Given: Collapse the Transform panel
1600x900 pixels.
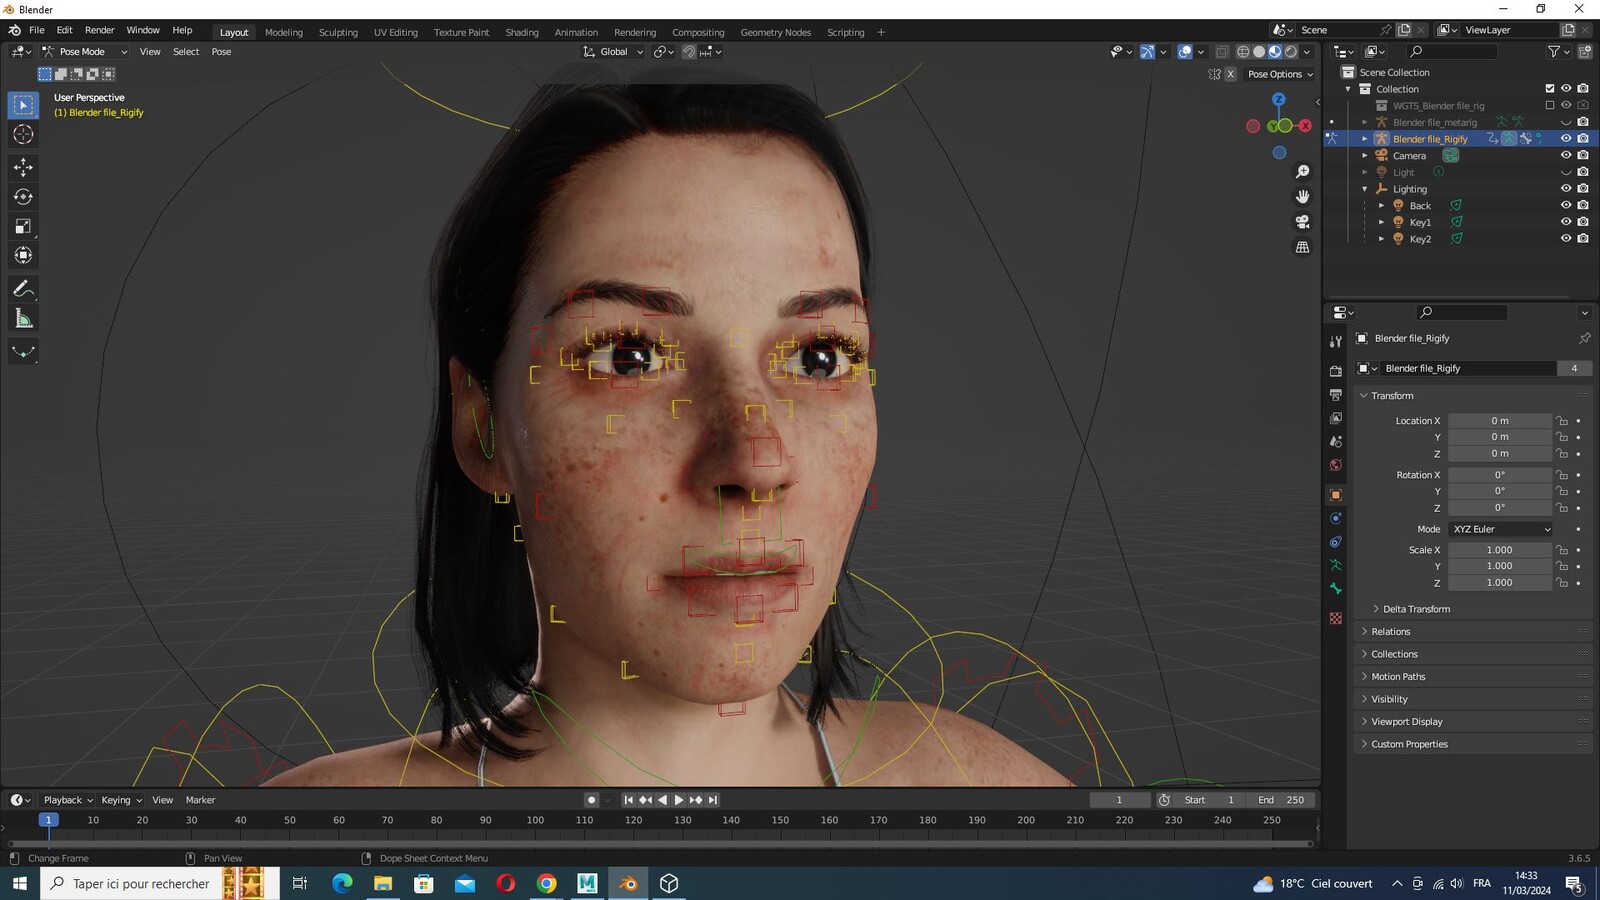Looking at the screenshot, I should pos(1391,396).
